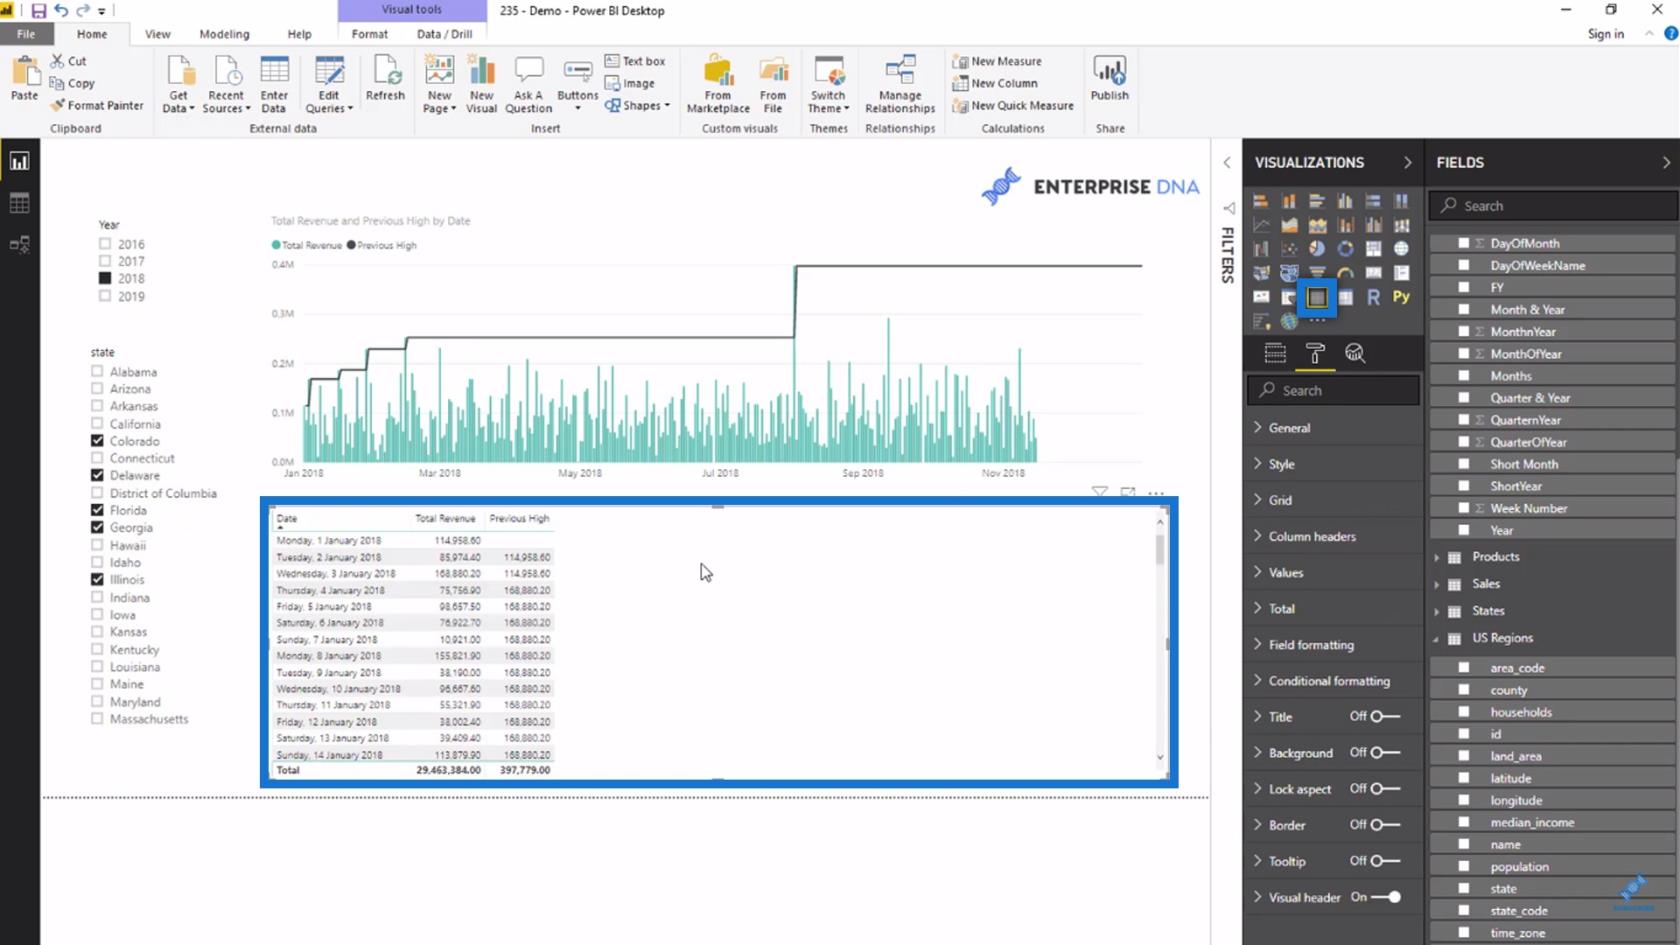Open the Data / Drill tab
This screenshot has width=1680, height=945.
tap(444, 34)
